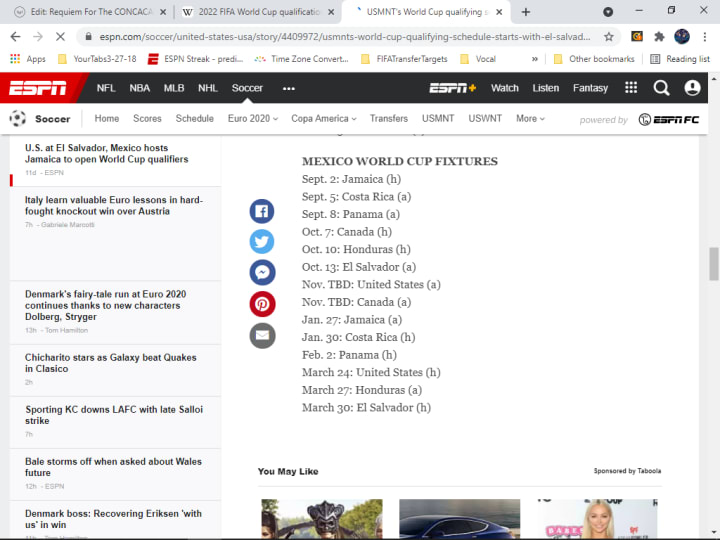Screen dimensions: 720x540
Task: Open the warrior costume sponsored thumbnail
Action: point(322,518)
